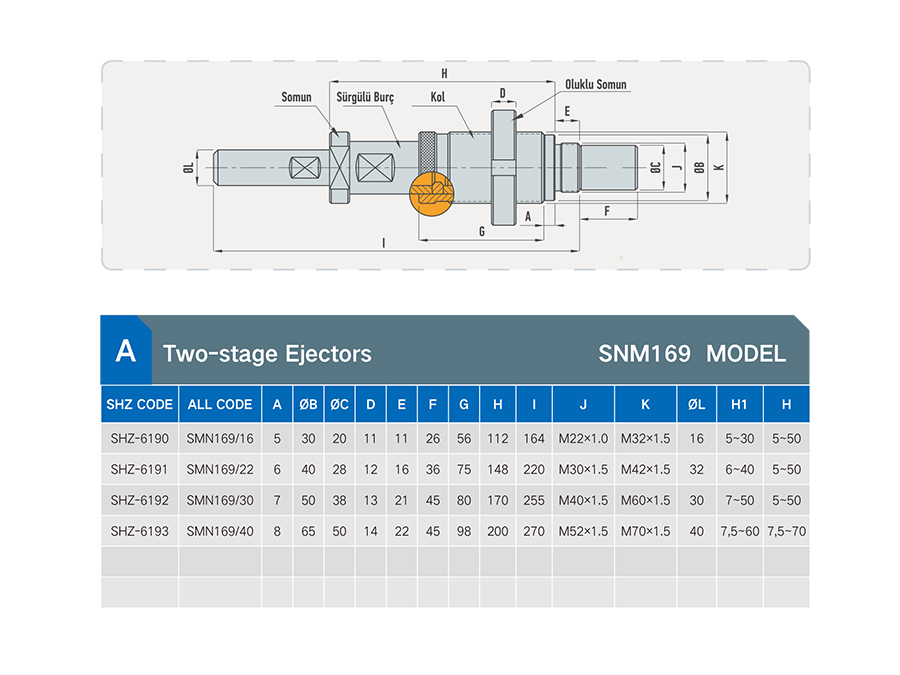Click the "255" value in the I column

534,501
